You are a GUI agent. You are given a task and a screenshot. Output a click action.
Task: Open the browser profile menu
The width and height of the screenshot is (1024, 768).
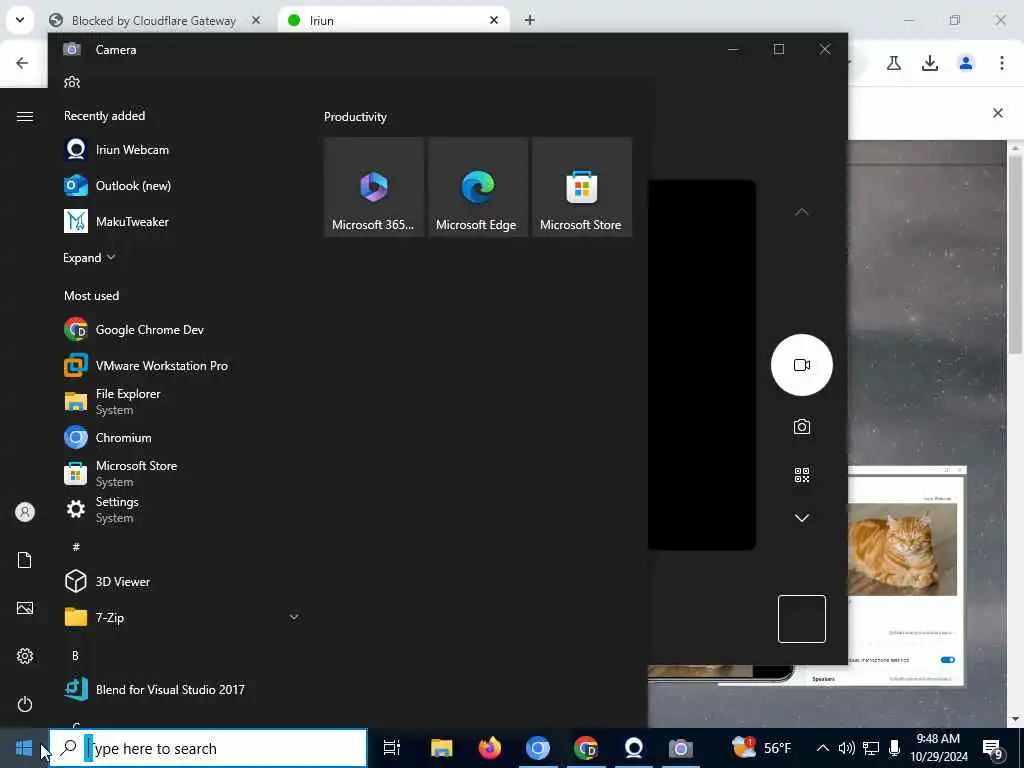pos(966,63)
